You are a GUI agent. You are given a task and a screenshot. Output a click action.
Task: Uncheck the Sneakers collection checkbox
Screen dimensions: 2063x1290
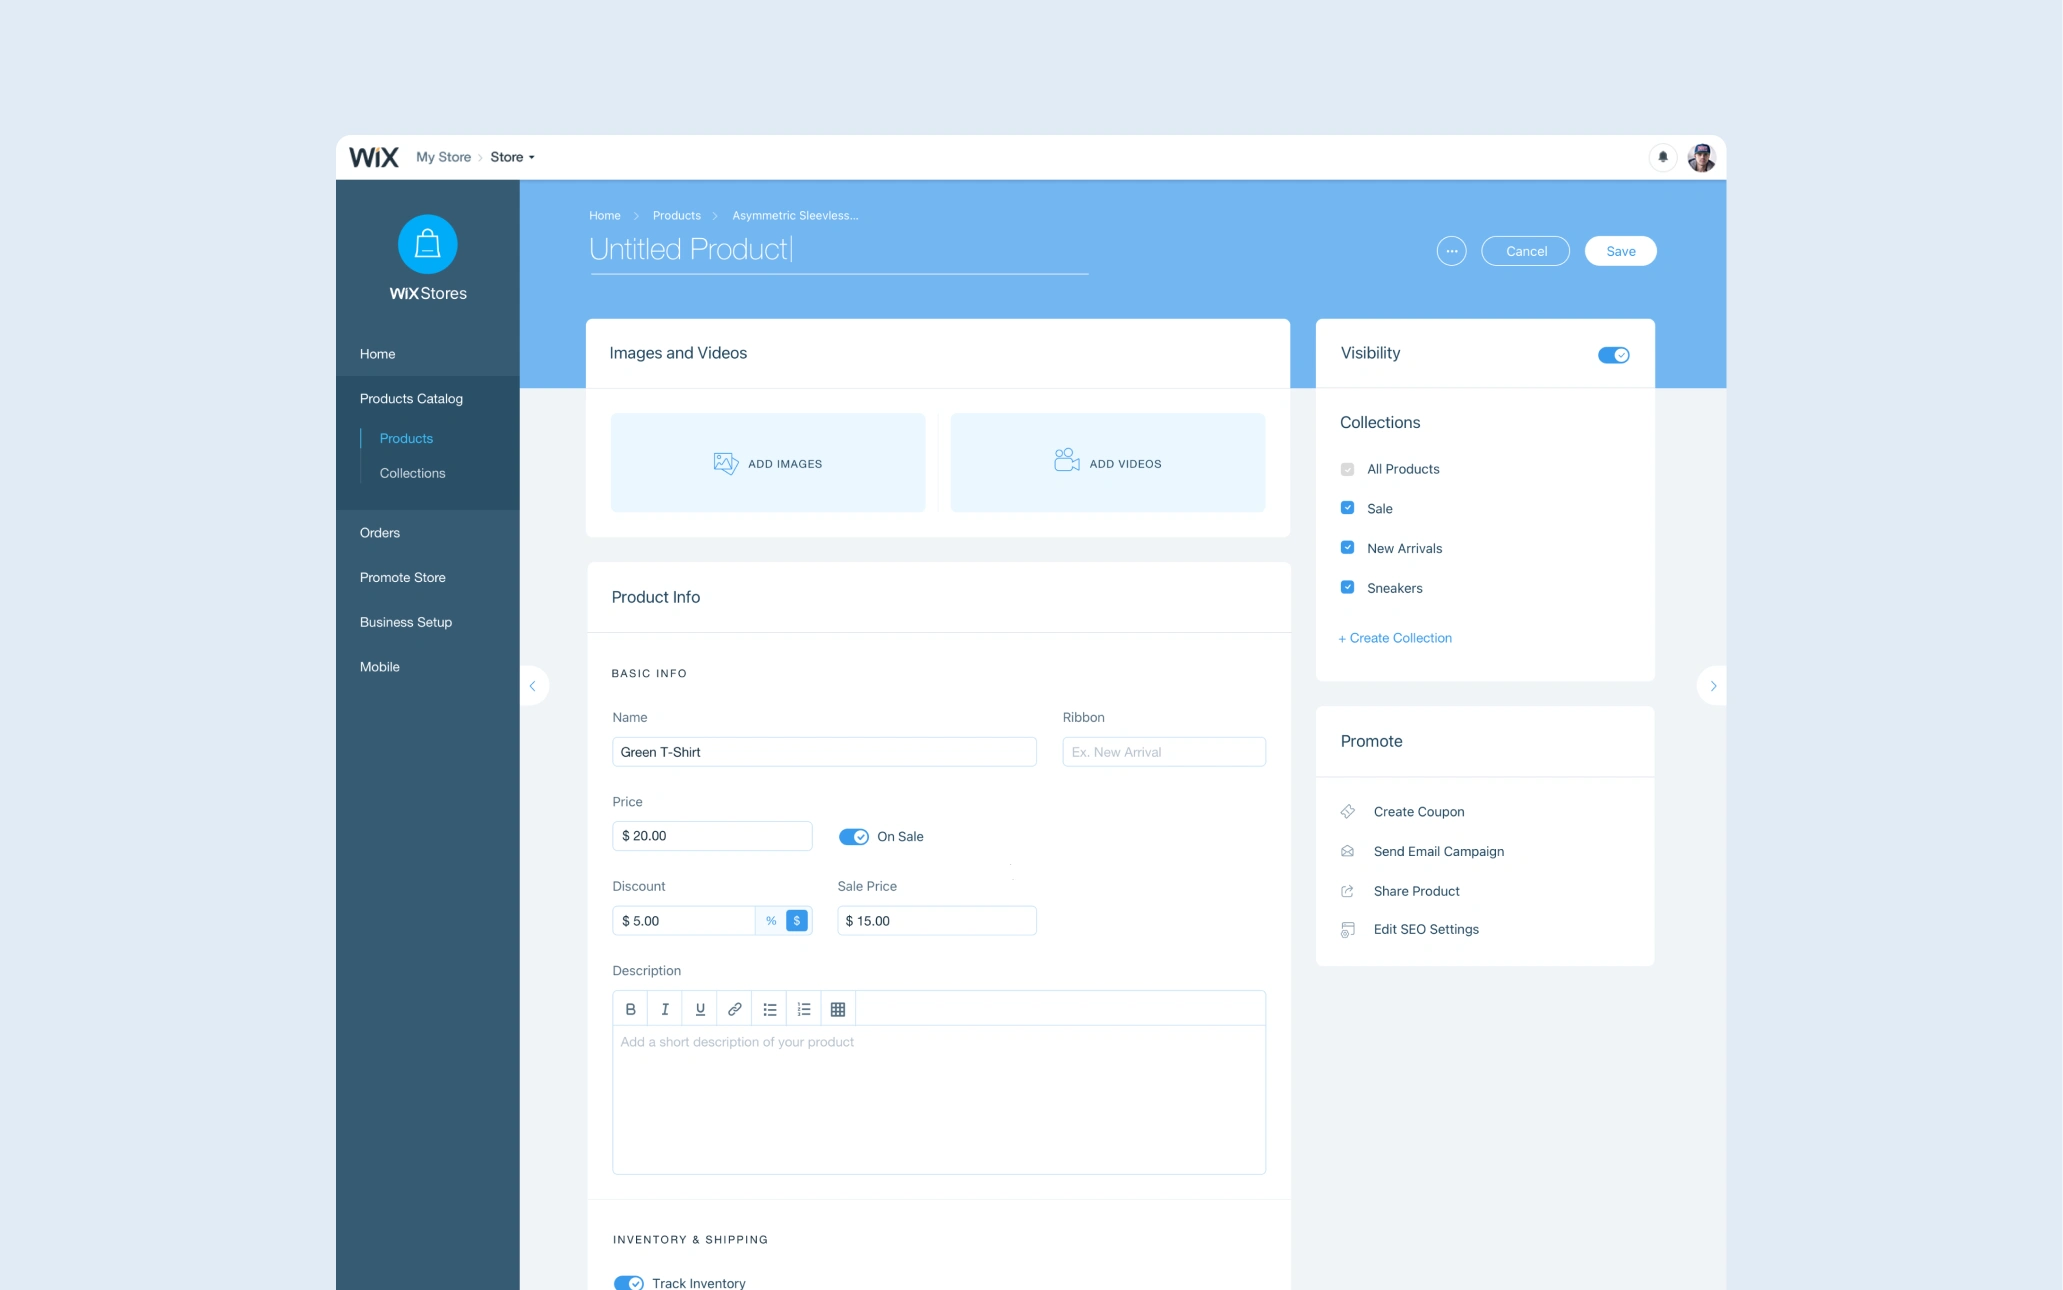pos(1347,588)
